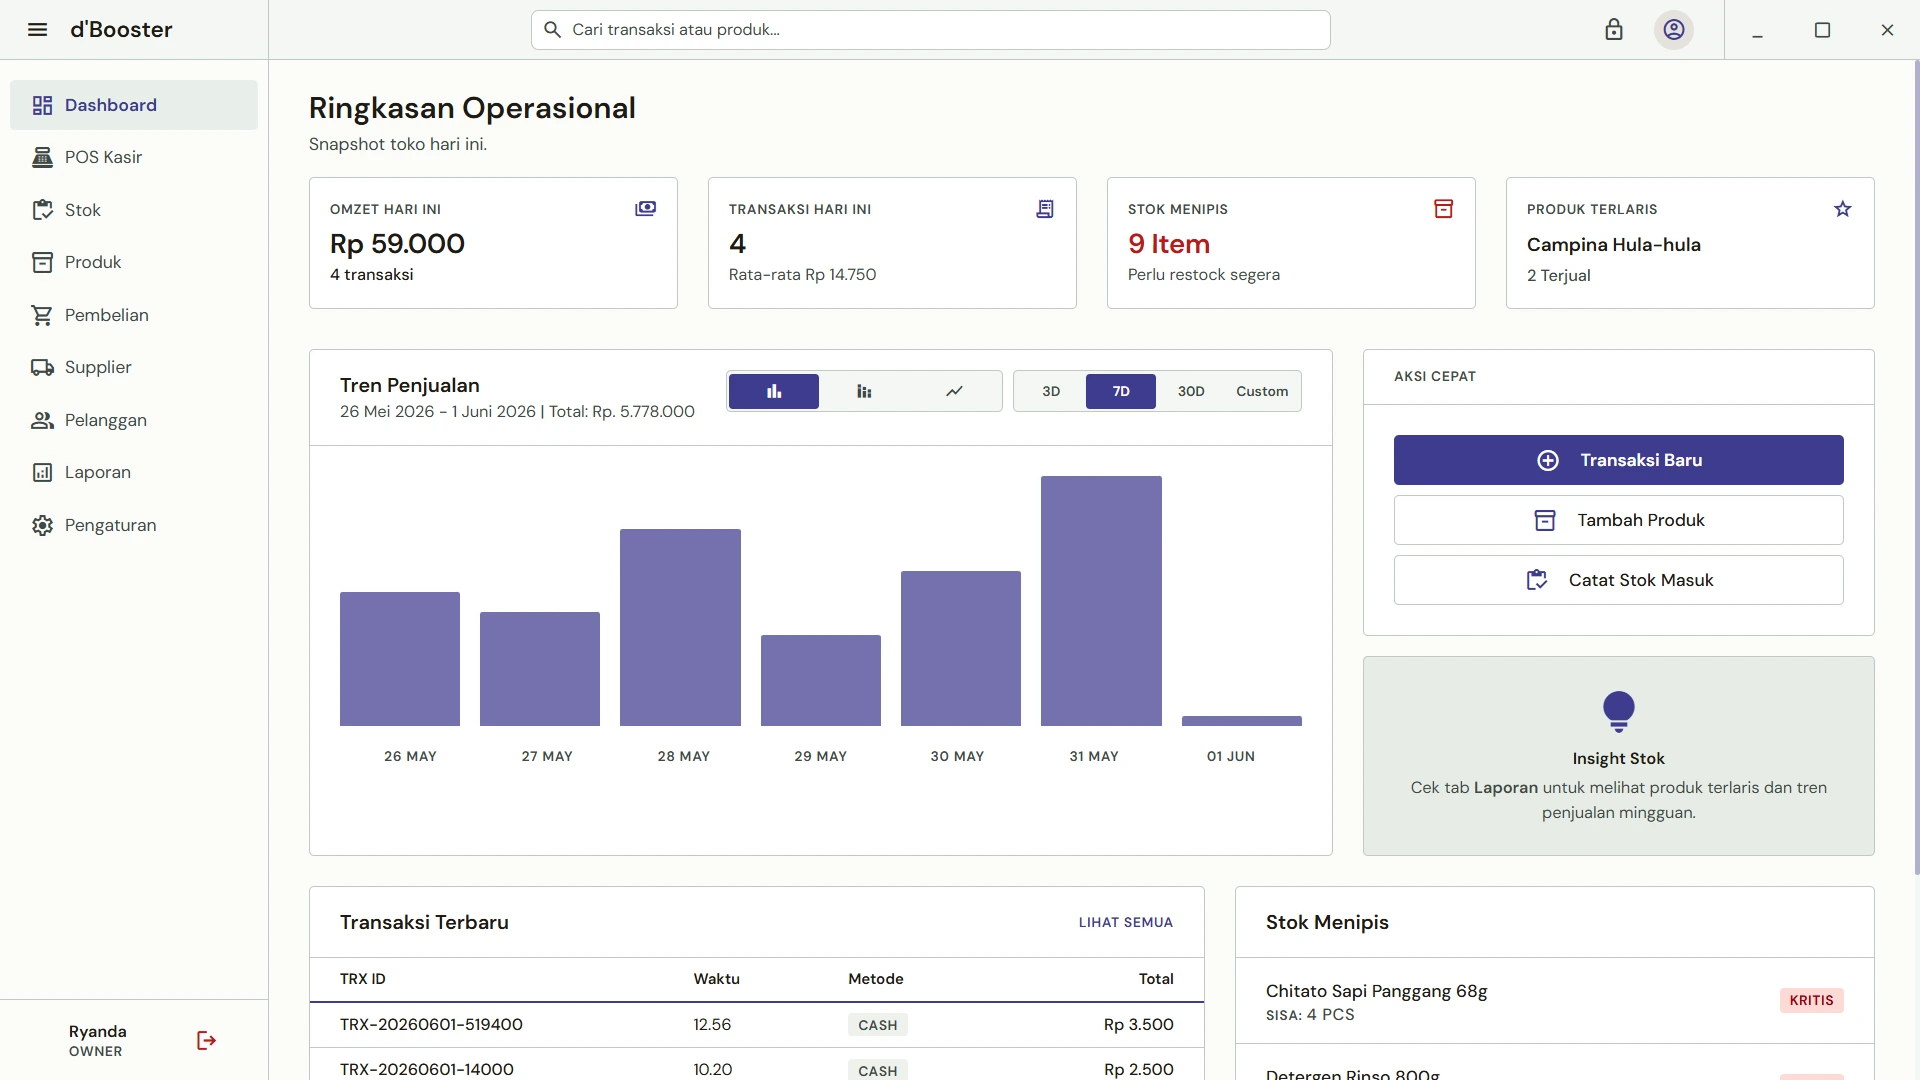Image resolution: width=1920 pixels, height=1080 pixels.
Task: Click the page vertical scrollbar
Action: point(1916,468)
